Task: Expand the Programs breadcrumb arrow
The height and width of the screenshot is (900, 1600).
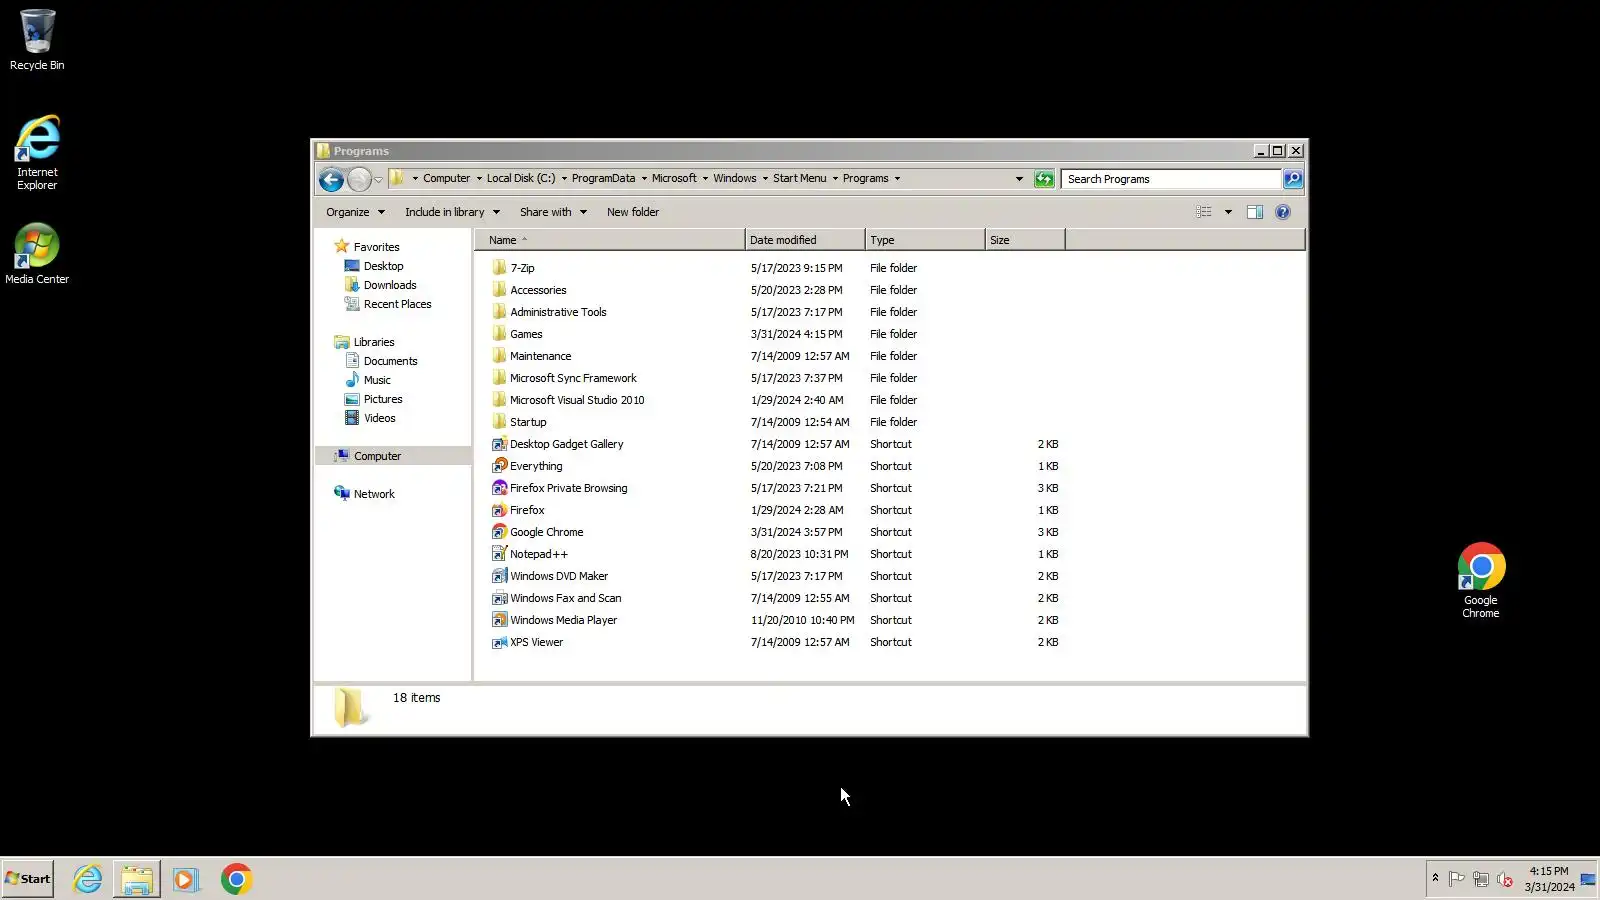Action: 897,179
